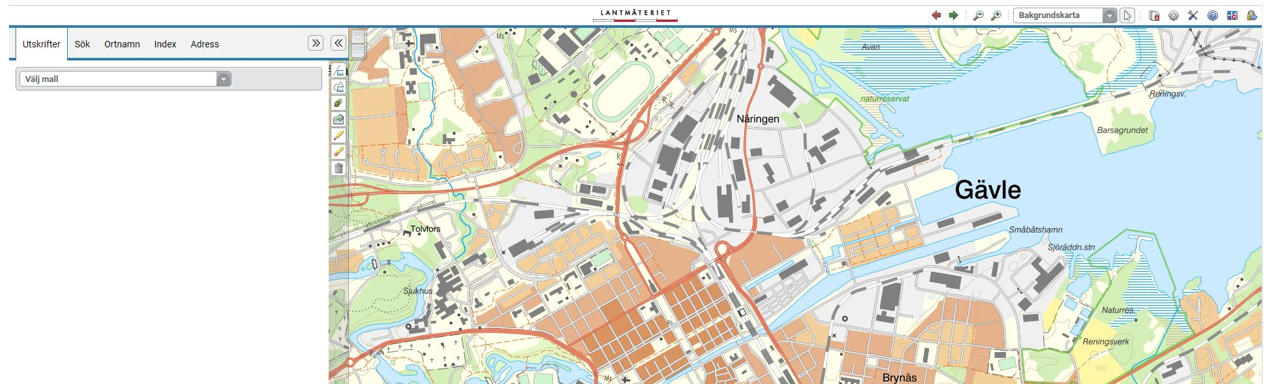Click the zoom out magnifier icon
The image size is (1267, 391).
979,15
